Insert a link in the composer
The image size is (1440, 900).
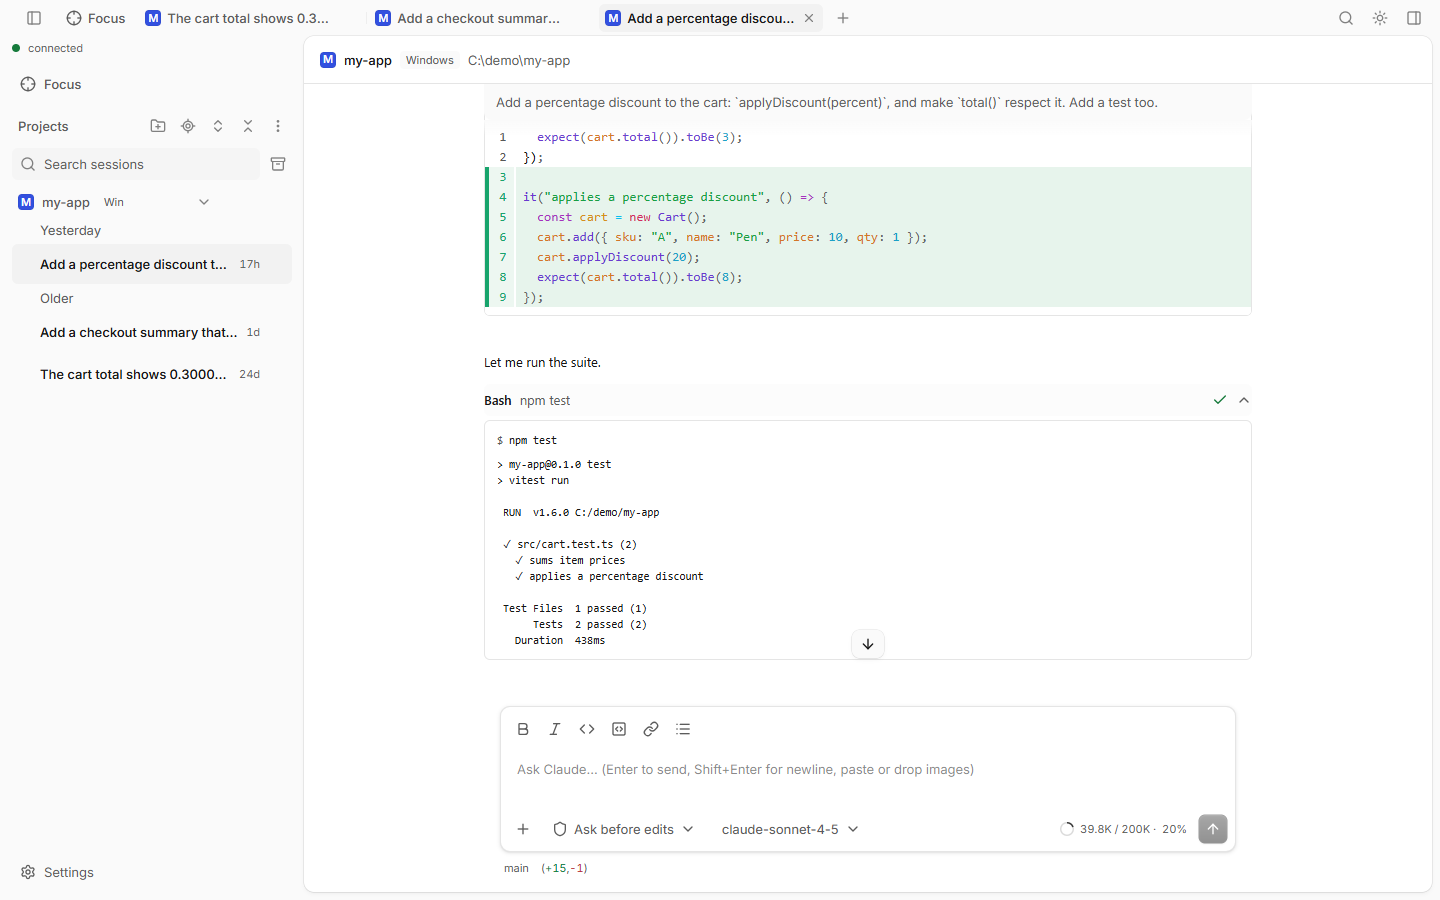[x=651, y=729]
